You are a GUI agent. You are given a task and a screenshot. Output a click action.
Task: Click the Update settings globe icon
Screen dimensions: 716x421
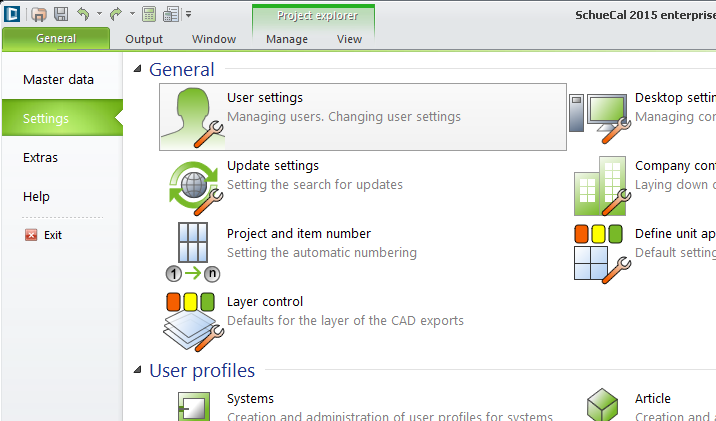pos(193,184)
